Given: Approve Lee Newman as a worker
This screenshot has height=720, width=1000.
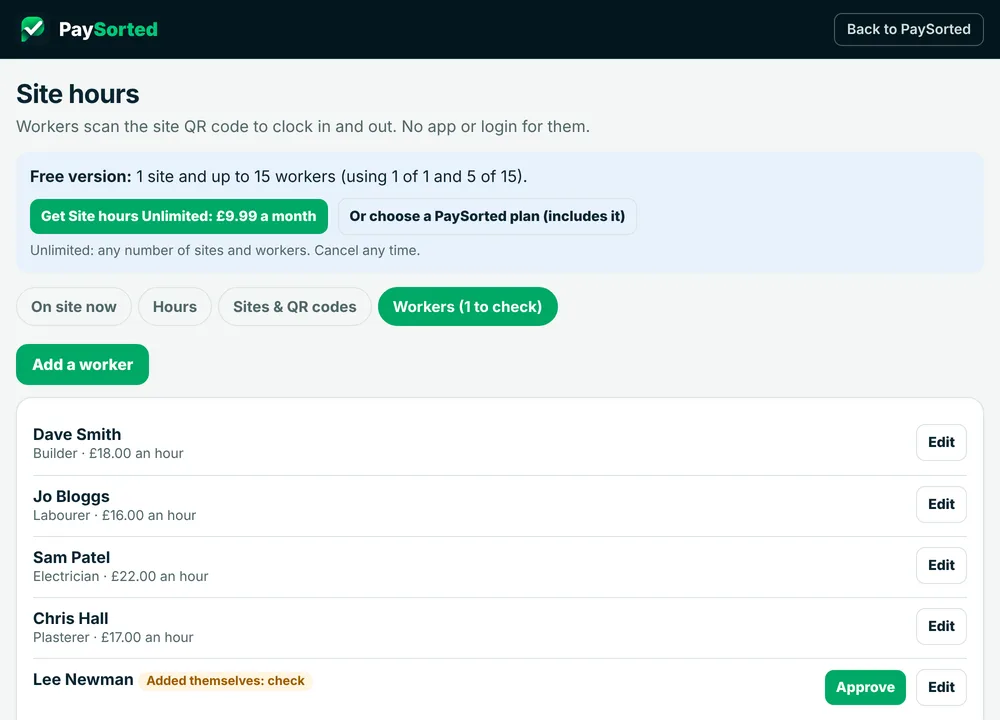Looking at the screenshot, I should coord(865,687).
